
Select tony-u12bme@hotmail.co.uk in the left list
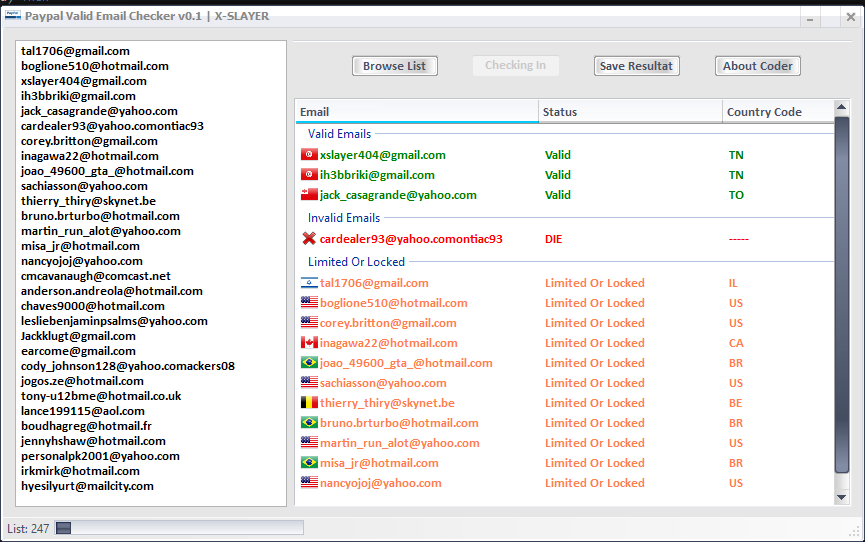coord(101,396)
